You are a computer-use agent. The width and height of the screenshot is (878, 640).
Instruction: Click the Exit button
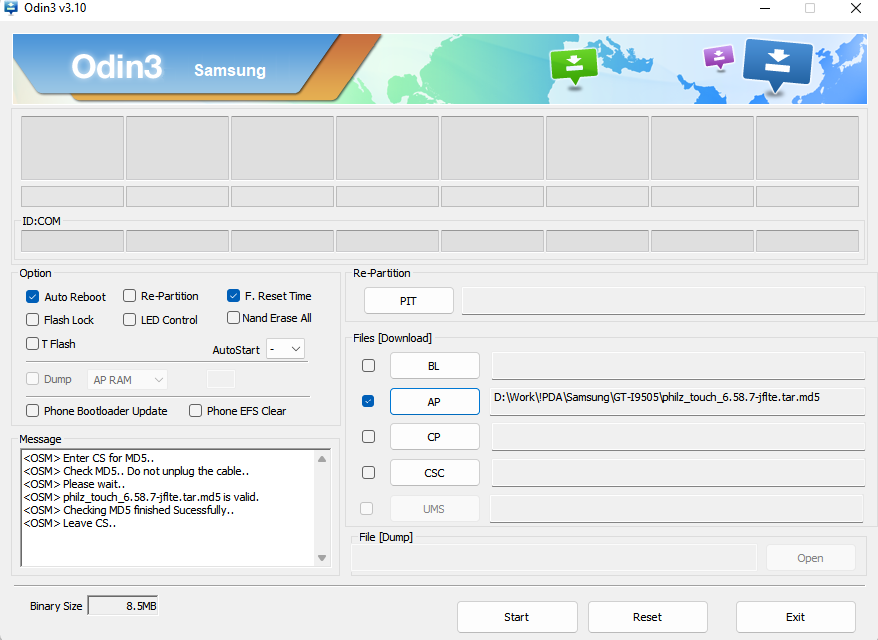coord(796,617)
